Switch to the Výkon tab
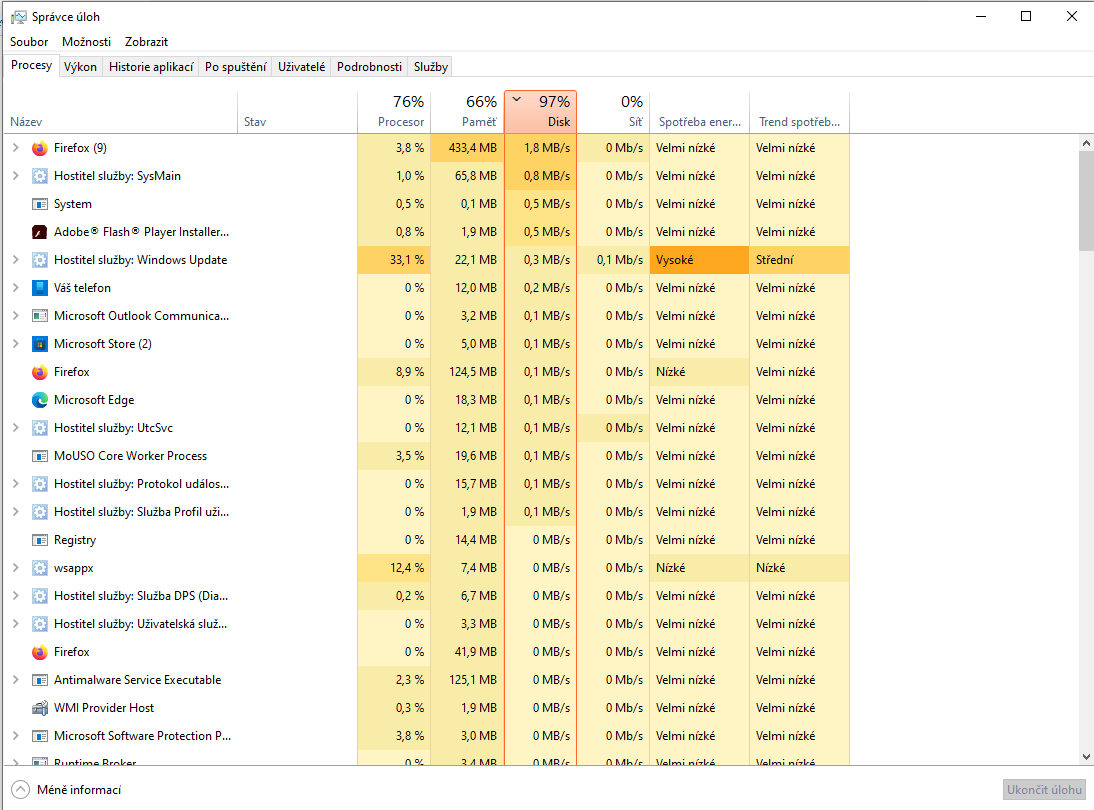This screenshot has width=1094, height=810. click(80, 67)
